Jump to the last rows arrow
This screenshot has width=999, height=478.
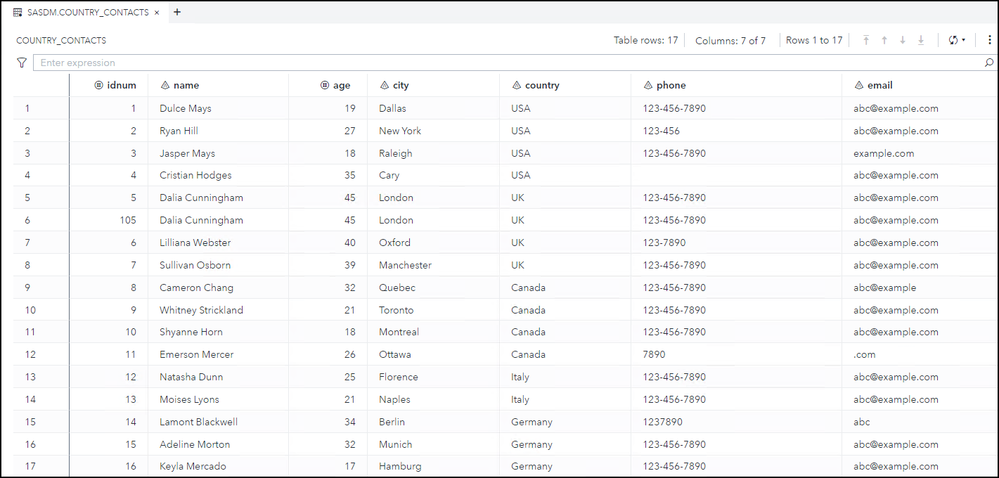921,40
